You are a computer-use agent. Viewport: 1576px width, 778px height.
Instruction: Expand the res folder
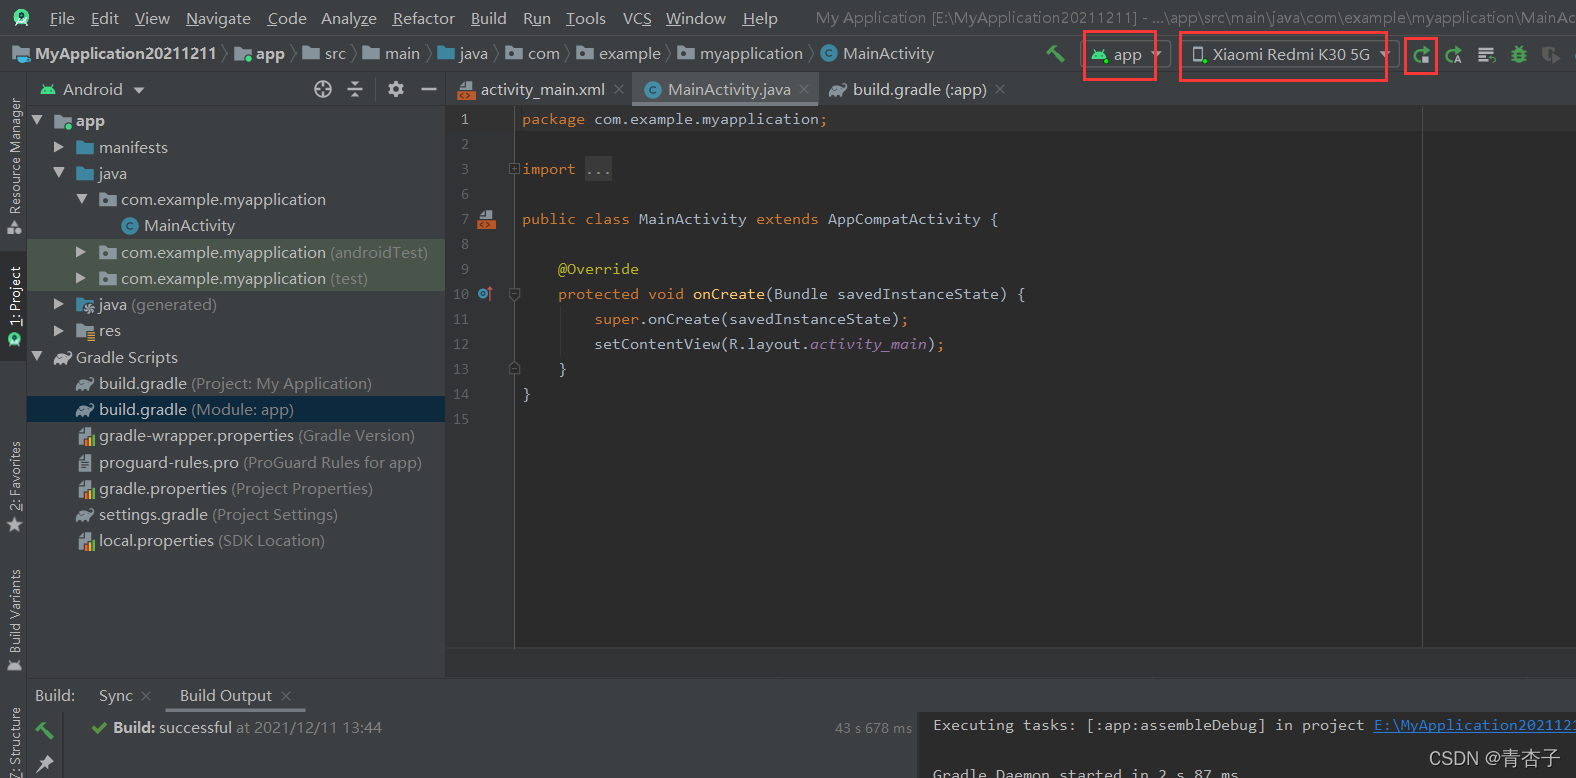[x=59, y=330]
